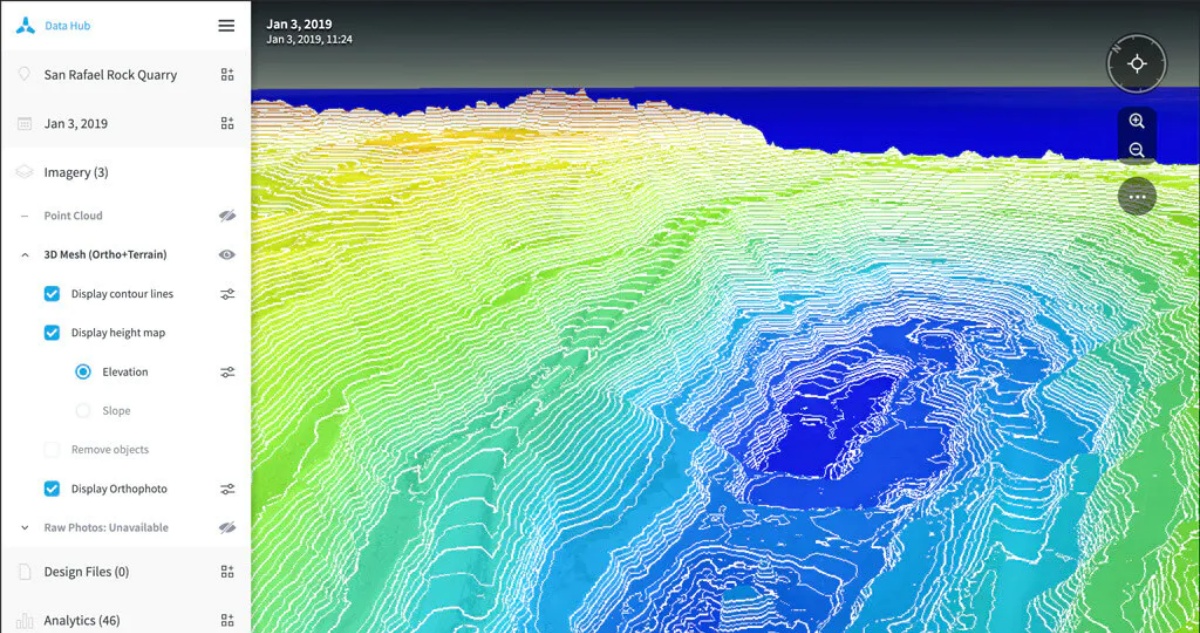Click the location pin icon for San Rafael Rock Quarry

click(24, 75)
